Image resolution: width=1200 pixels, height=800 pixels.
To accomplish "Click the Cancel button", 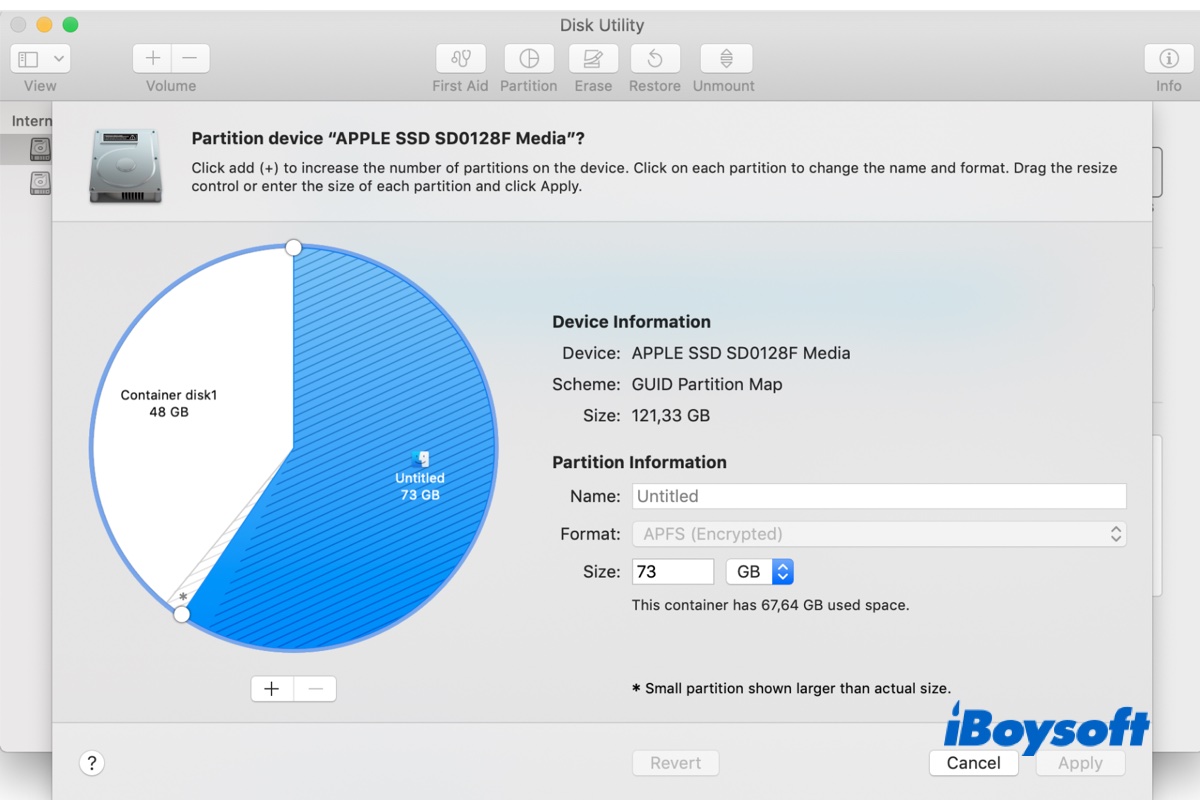I will (x=973, y=763).
